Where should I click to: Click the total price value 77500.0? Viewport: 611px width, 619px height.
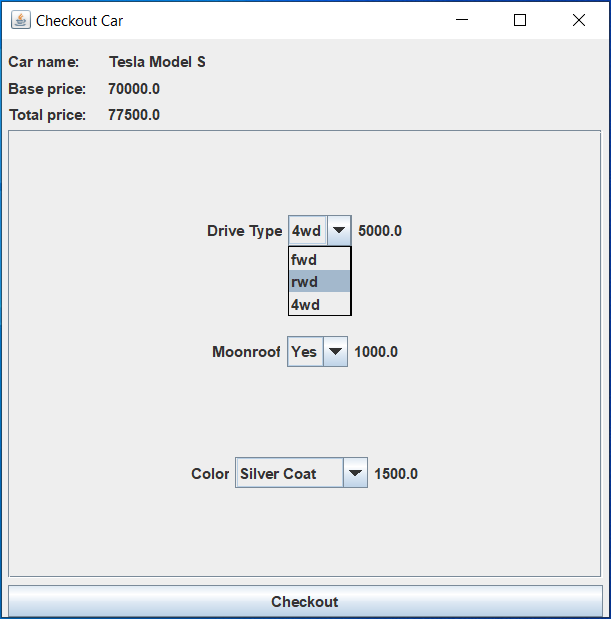[x=134, y=115]
